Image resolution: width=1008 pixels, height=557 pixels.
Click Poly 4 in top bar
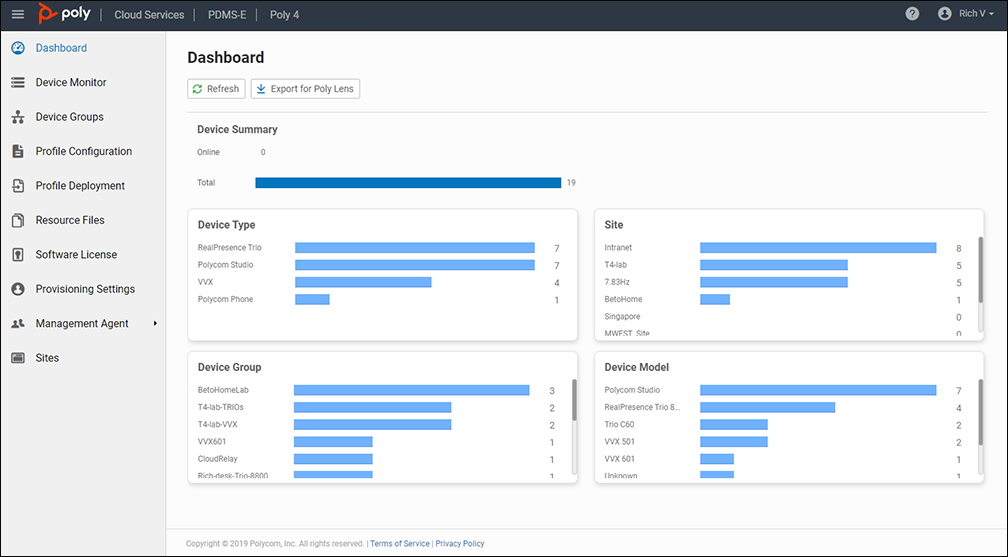tap(284, 14)
